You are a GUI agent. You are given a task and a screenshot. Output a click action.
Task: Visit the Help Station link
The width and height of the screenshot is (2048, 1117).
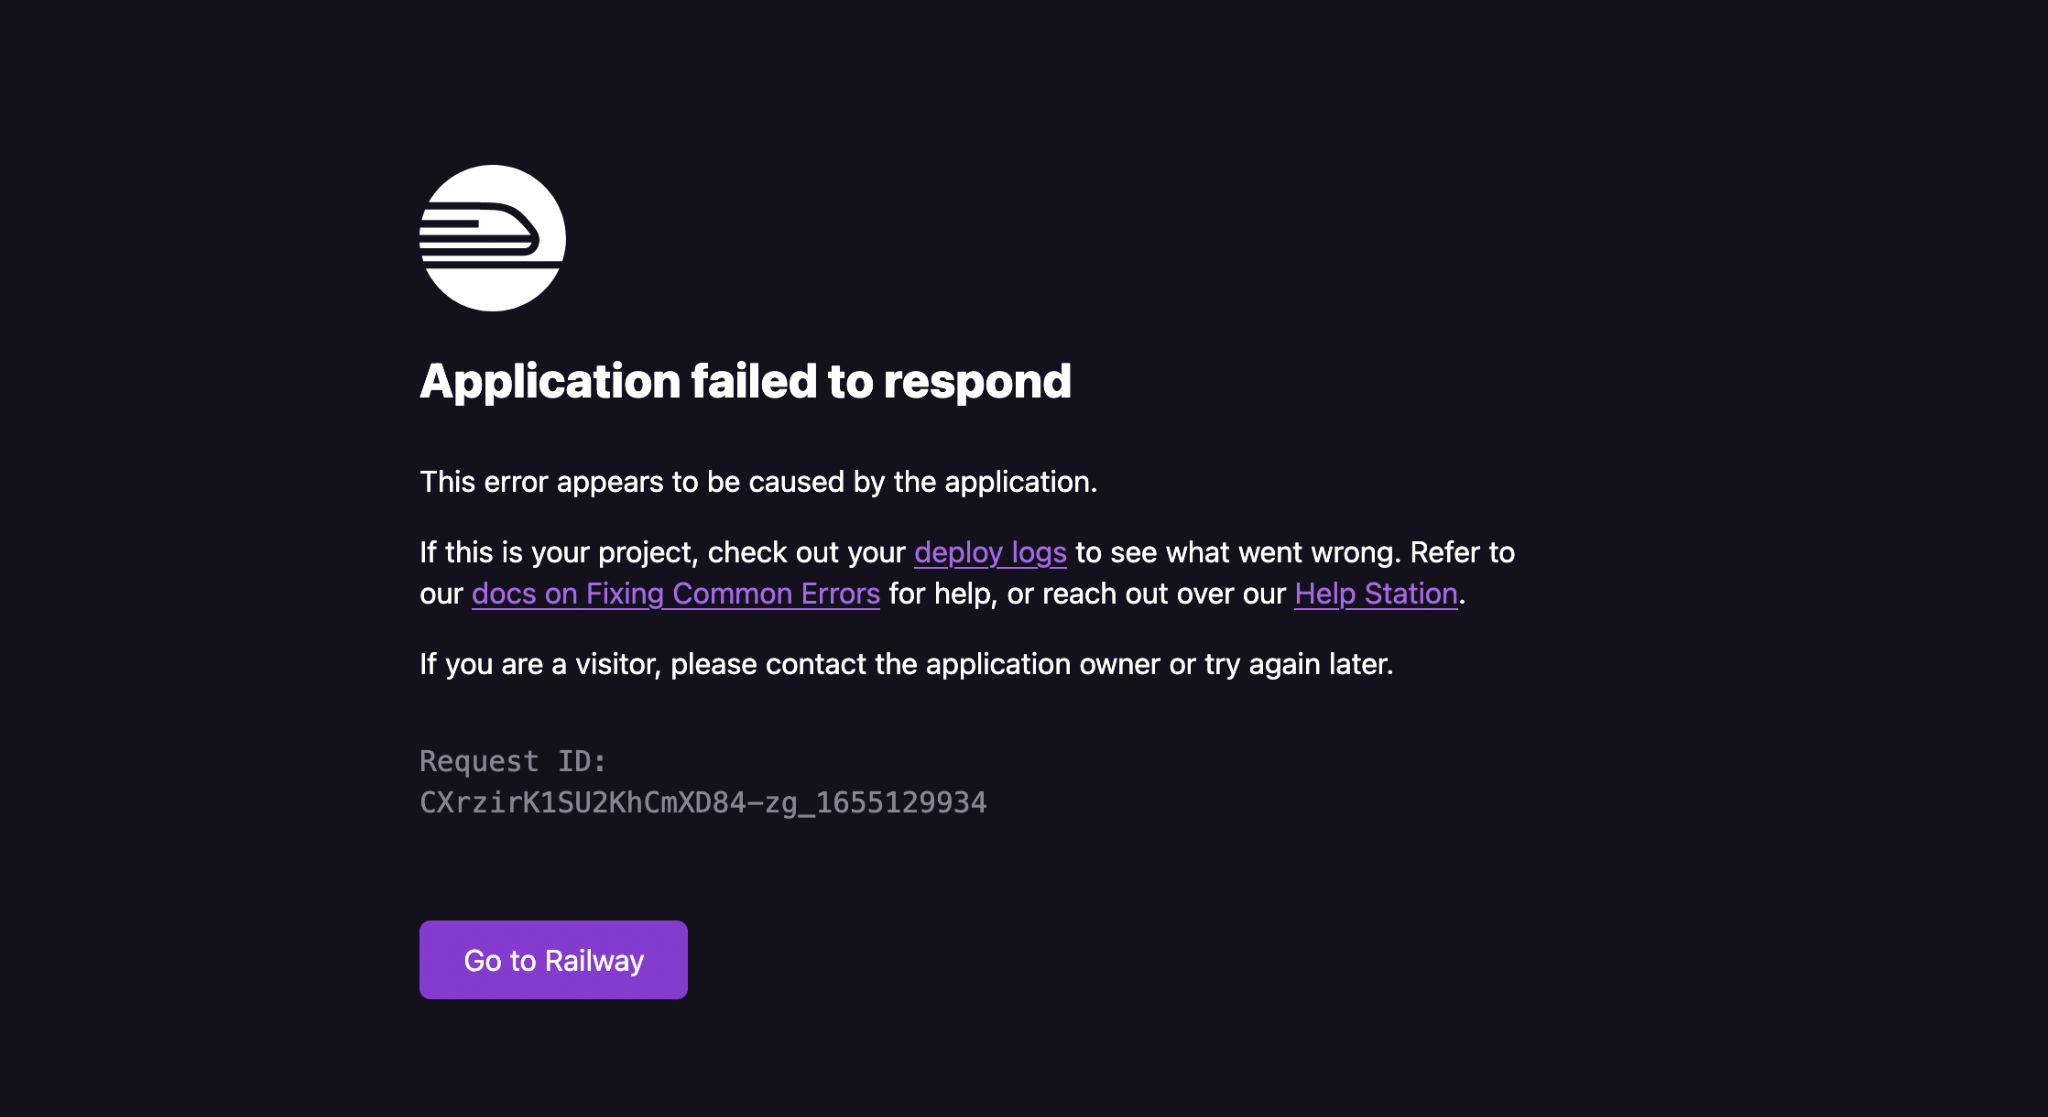click(1375, 594)
